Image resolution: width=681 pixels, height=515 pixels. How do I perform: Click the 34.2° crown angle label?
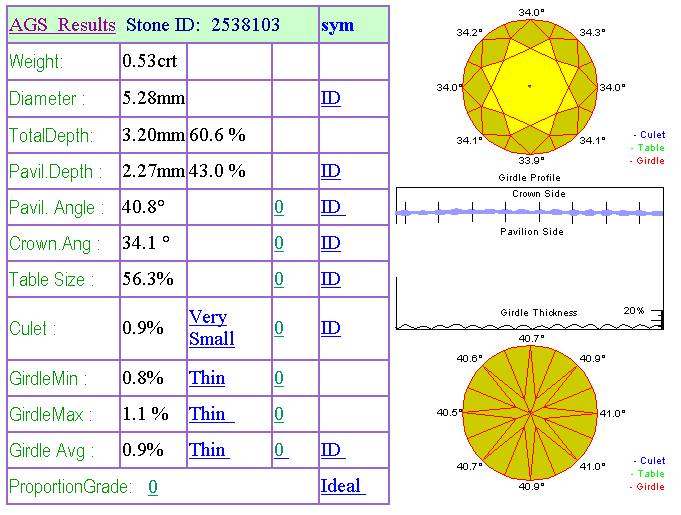469,33
